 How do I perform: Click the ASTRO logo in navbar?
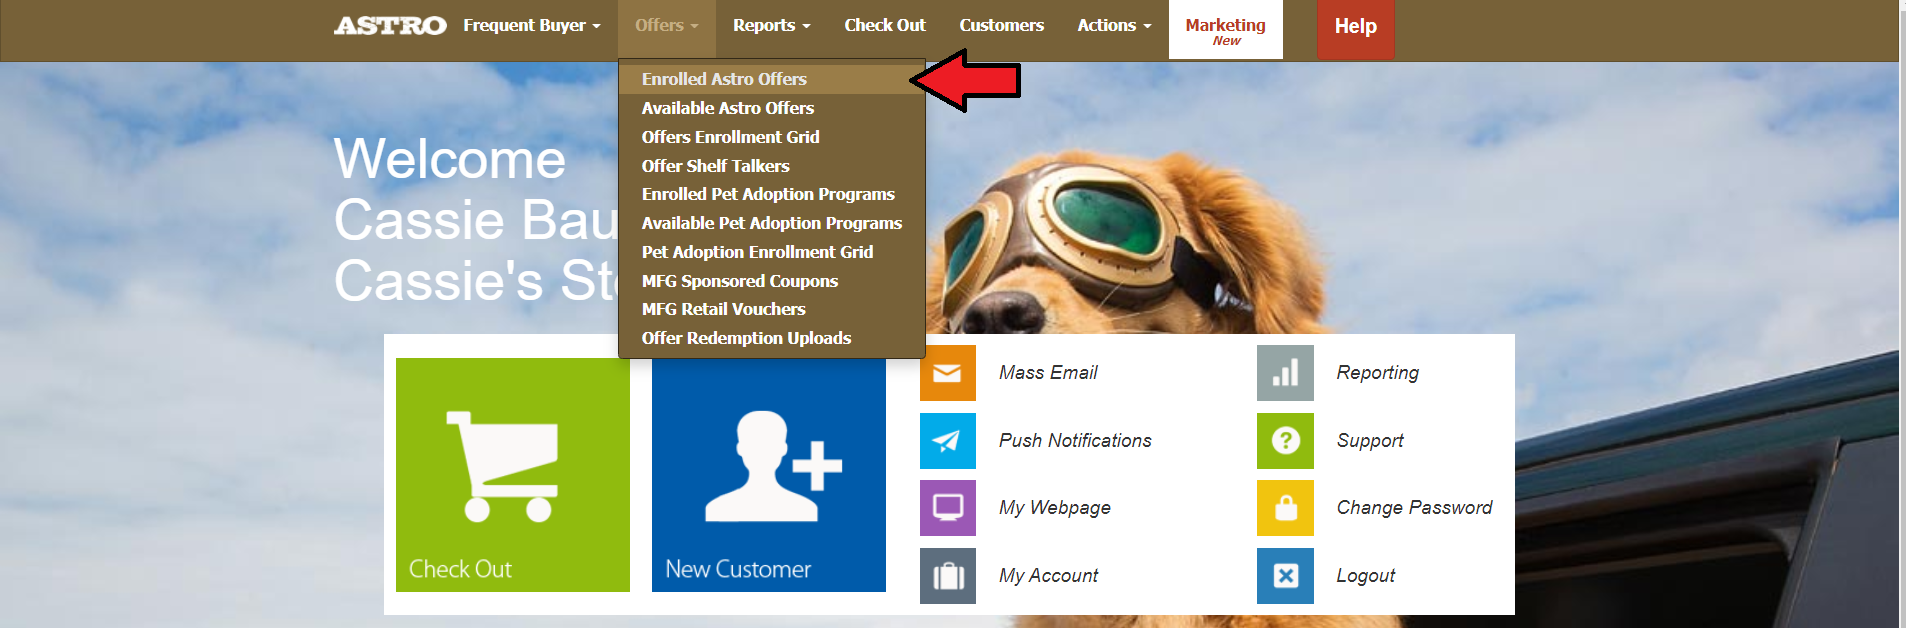(x=390, y=26)
